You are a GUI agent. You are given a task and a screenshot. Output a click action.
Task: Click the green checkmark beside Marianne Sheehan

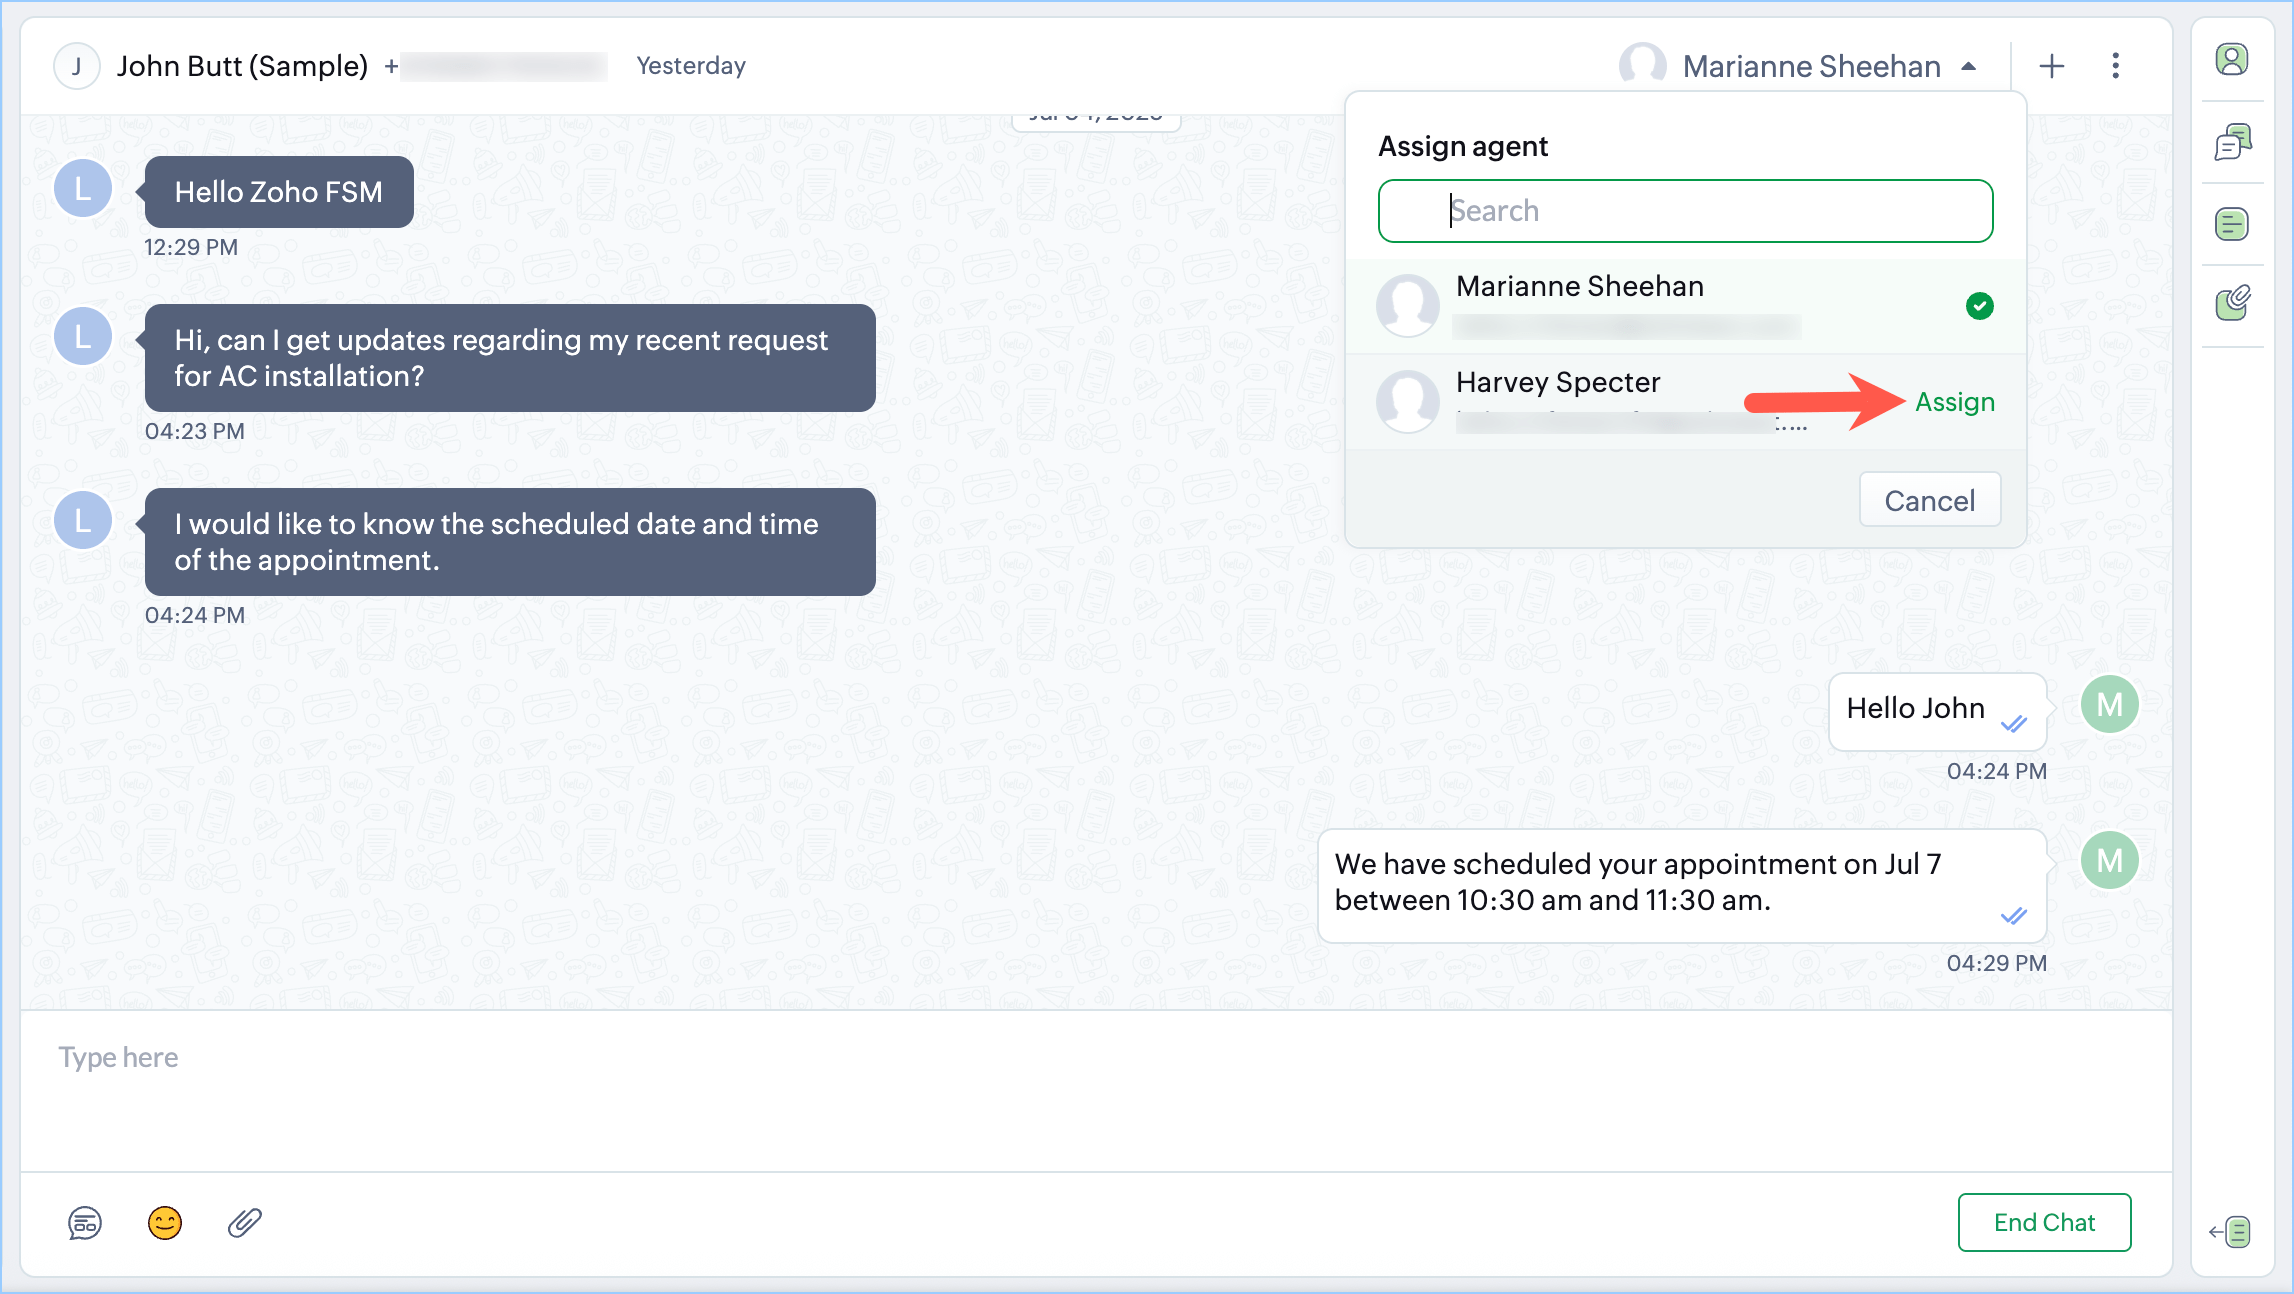1979,306
